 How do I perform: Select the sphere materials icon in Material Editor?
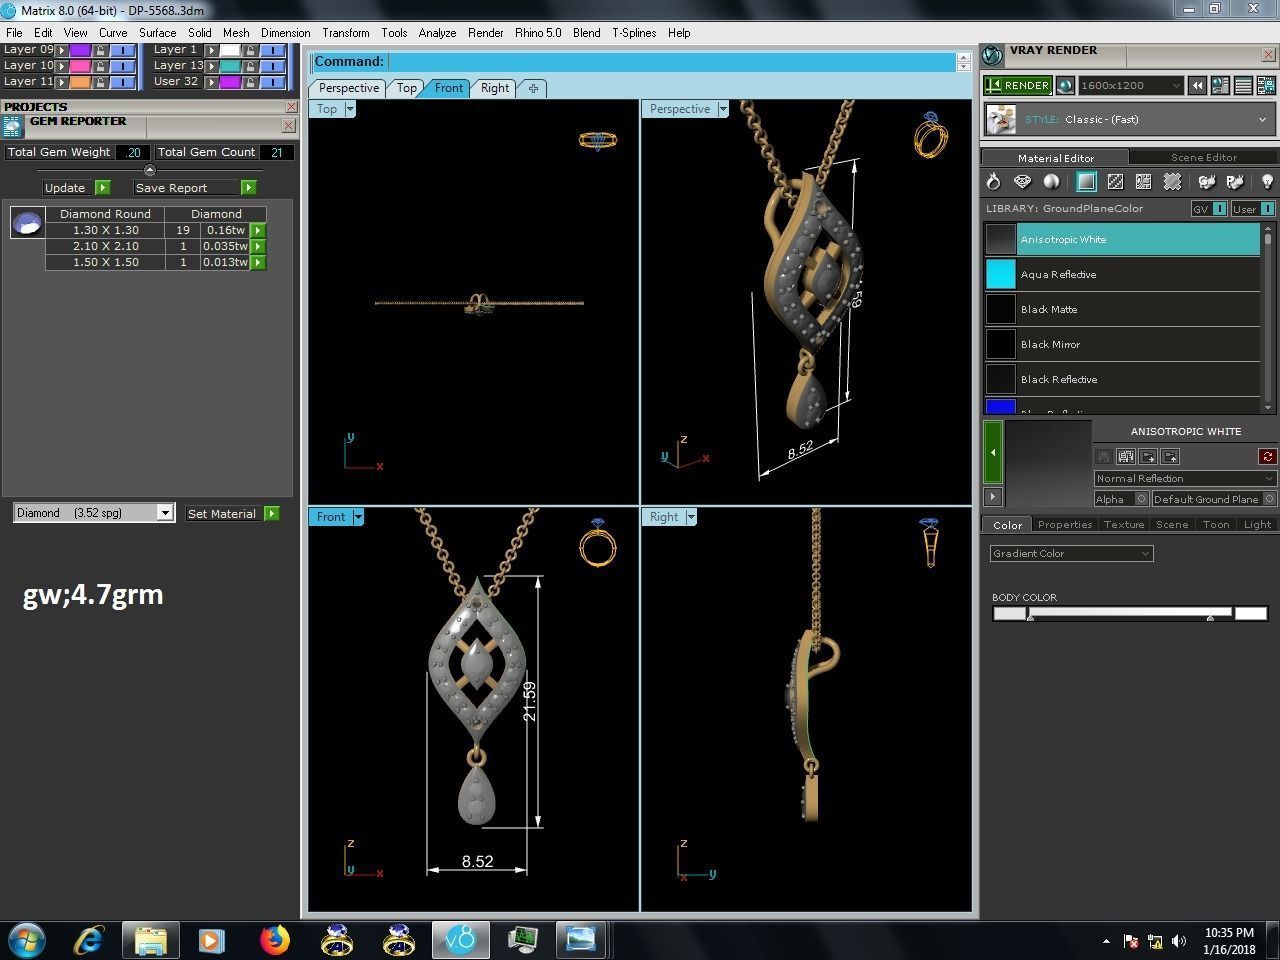point(1051,182)
